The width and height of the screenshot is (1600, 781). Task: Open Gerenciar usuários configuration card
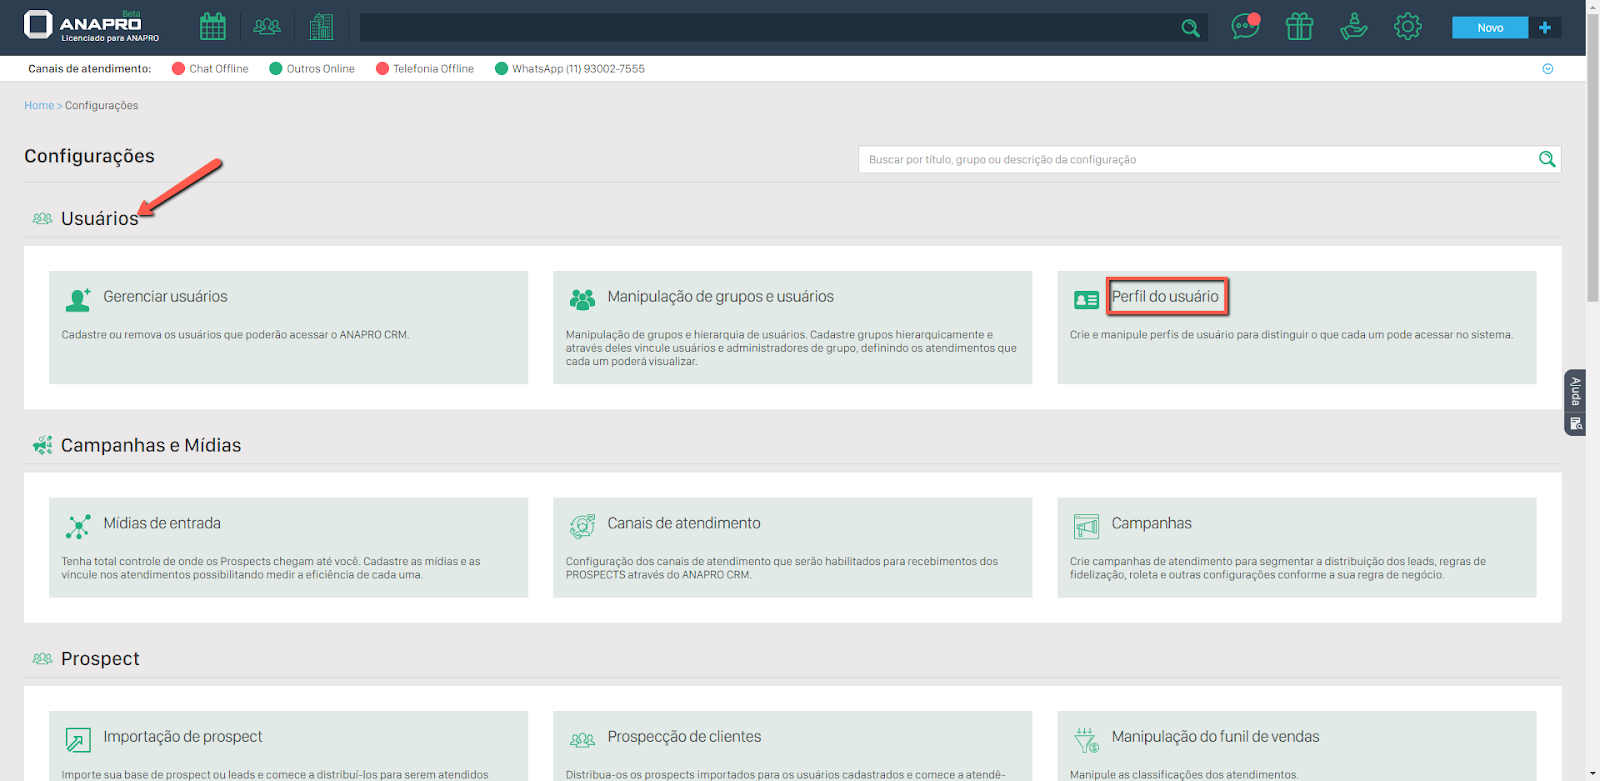(x=165, y=297)
